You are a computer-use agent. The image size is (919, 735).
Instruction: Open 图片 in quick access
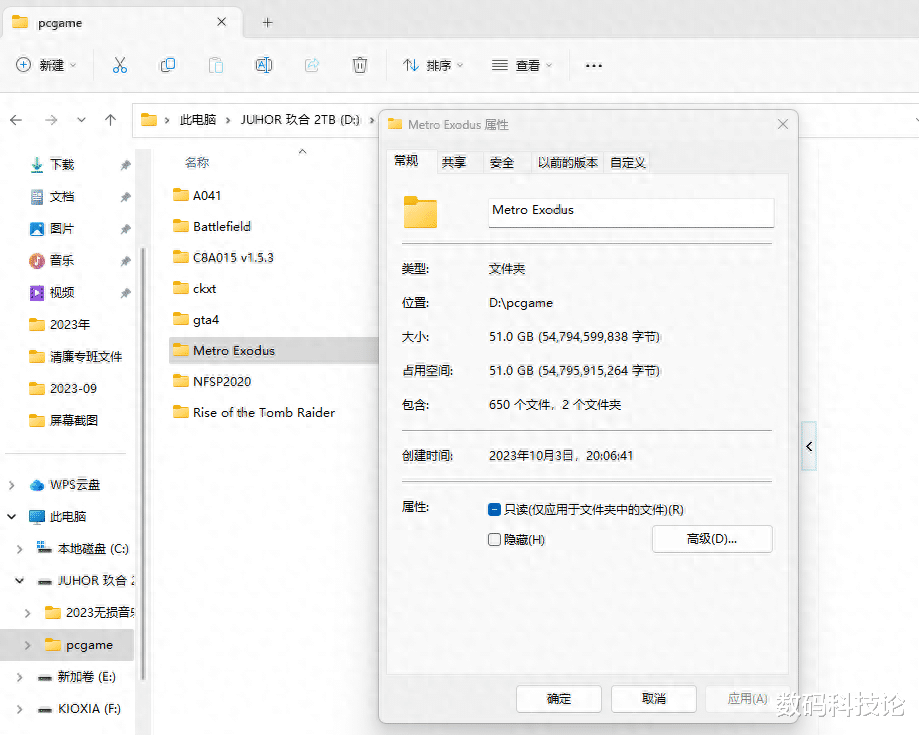click(62, 229)
